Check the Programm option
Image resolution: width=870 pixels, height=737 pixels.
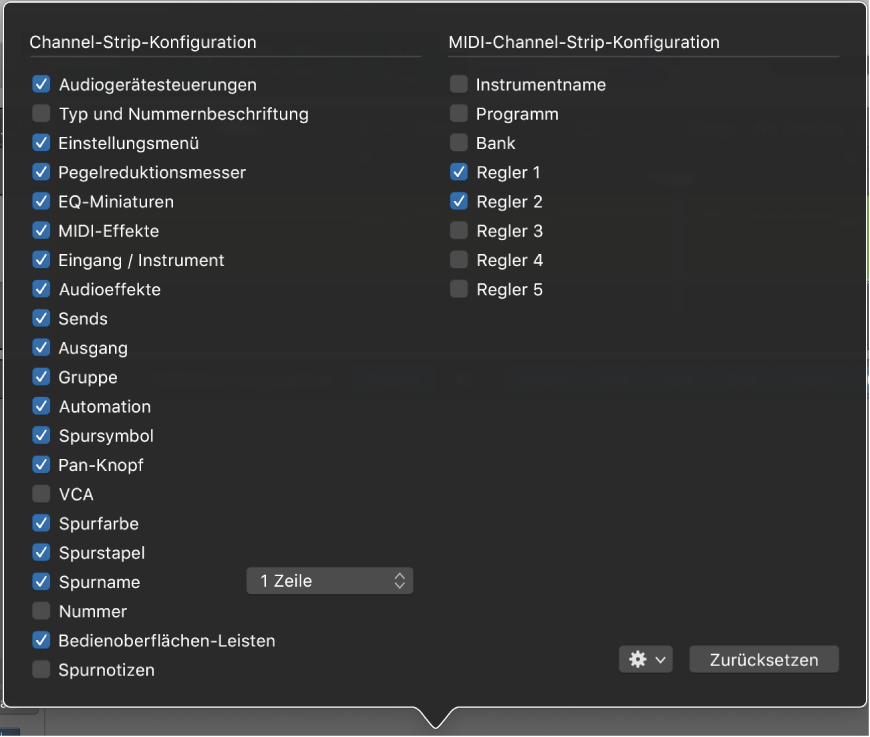(459, 114)
